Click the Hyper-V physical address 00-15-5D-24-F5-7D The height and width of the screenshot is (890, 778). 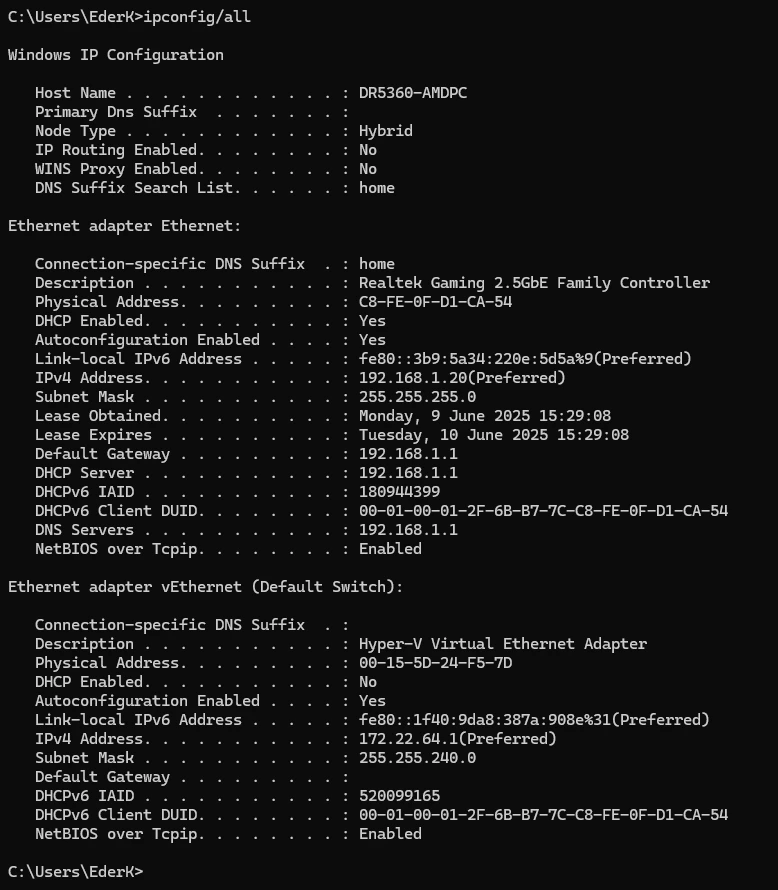tap(435, 662)
